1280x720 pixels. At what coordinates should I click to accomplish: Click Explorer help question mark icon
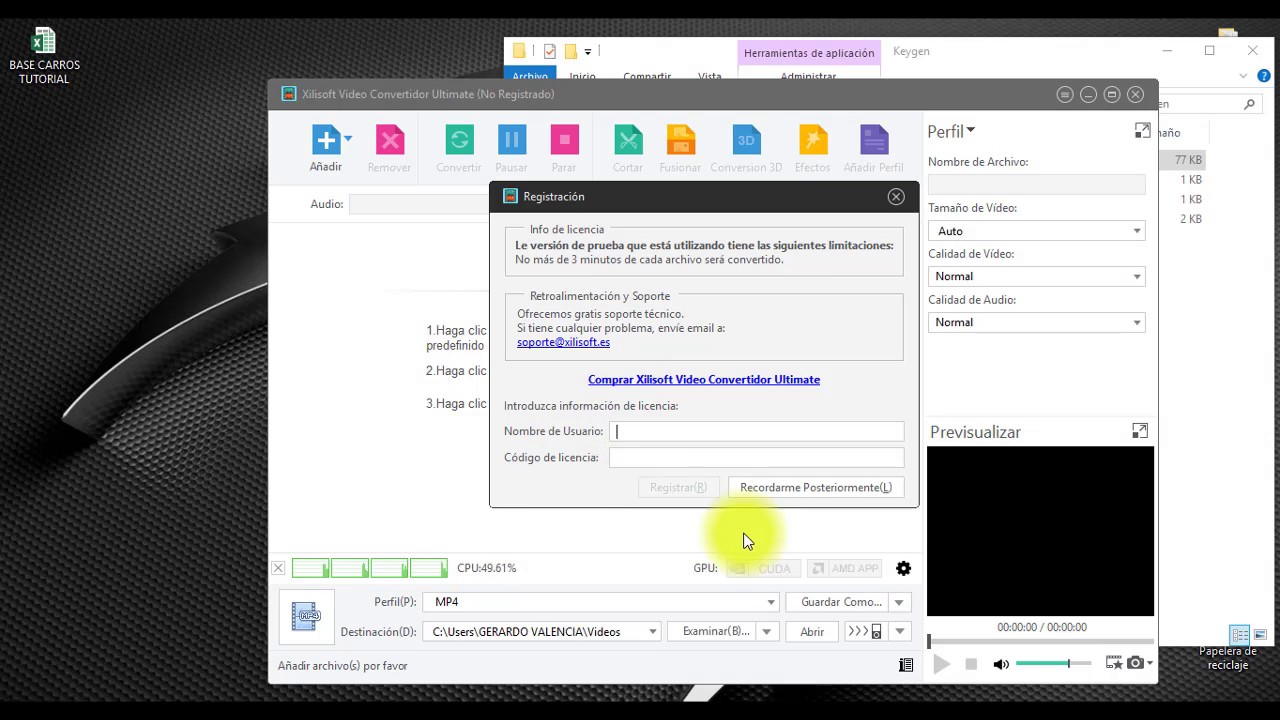click(x=1262, y=76)
